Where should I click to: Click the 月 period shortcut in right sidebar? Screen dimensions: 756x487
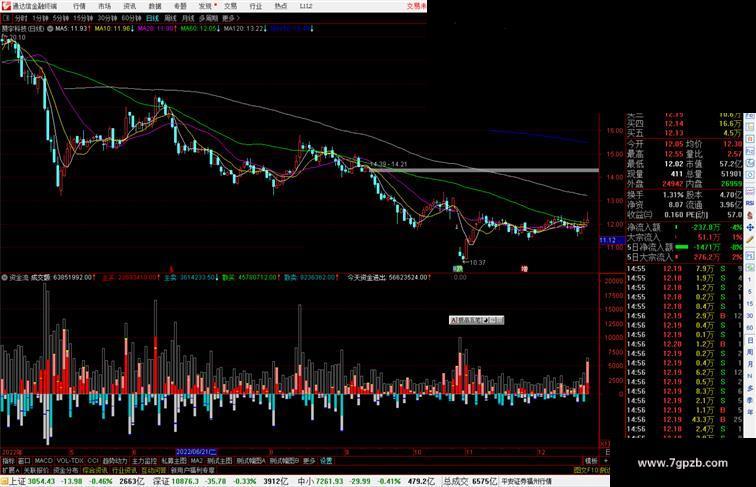click(750, 365)
